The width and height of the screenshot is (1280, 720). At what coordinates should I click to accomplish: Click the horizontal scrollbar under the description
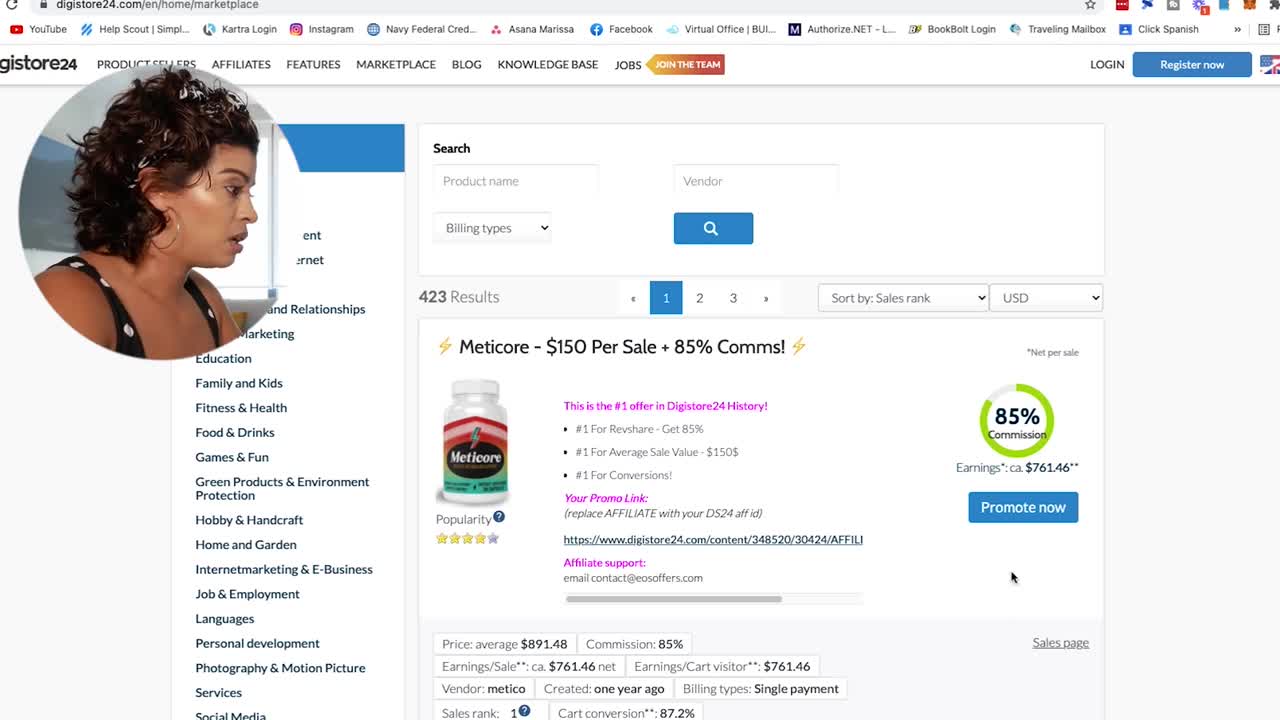pos(673,599)
